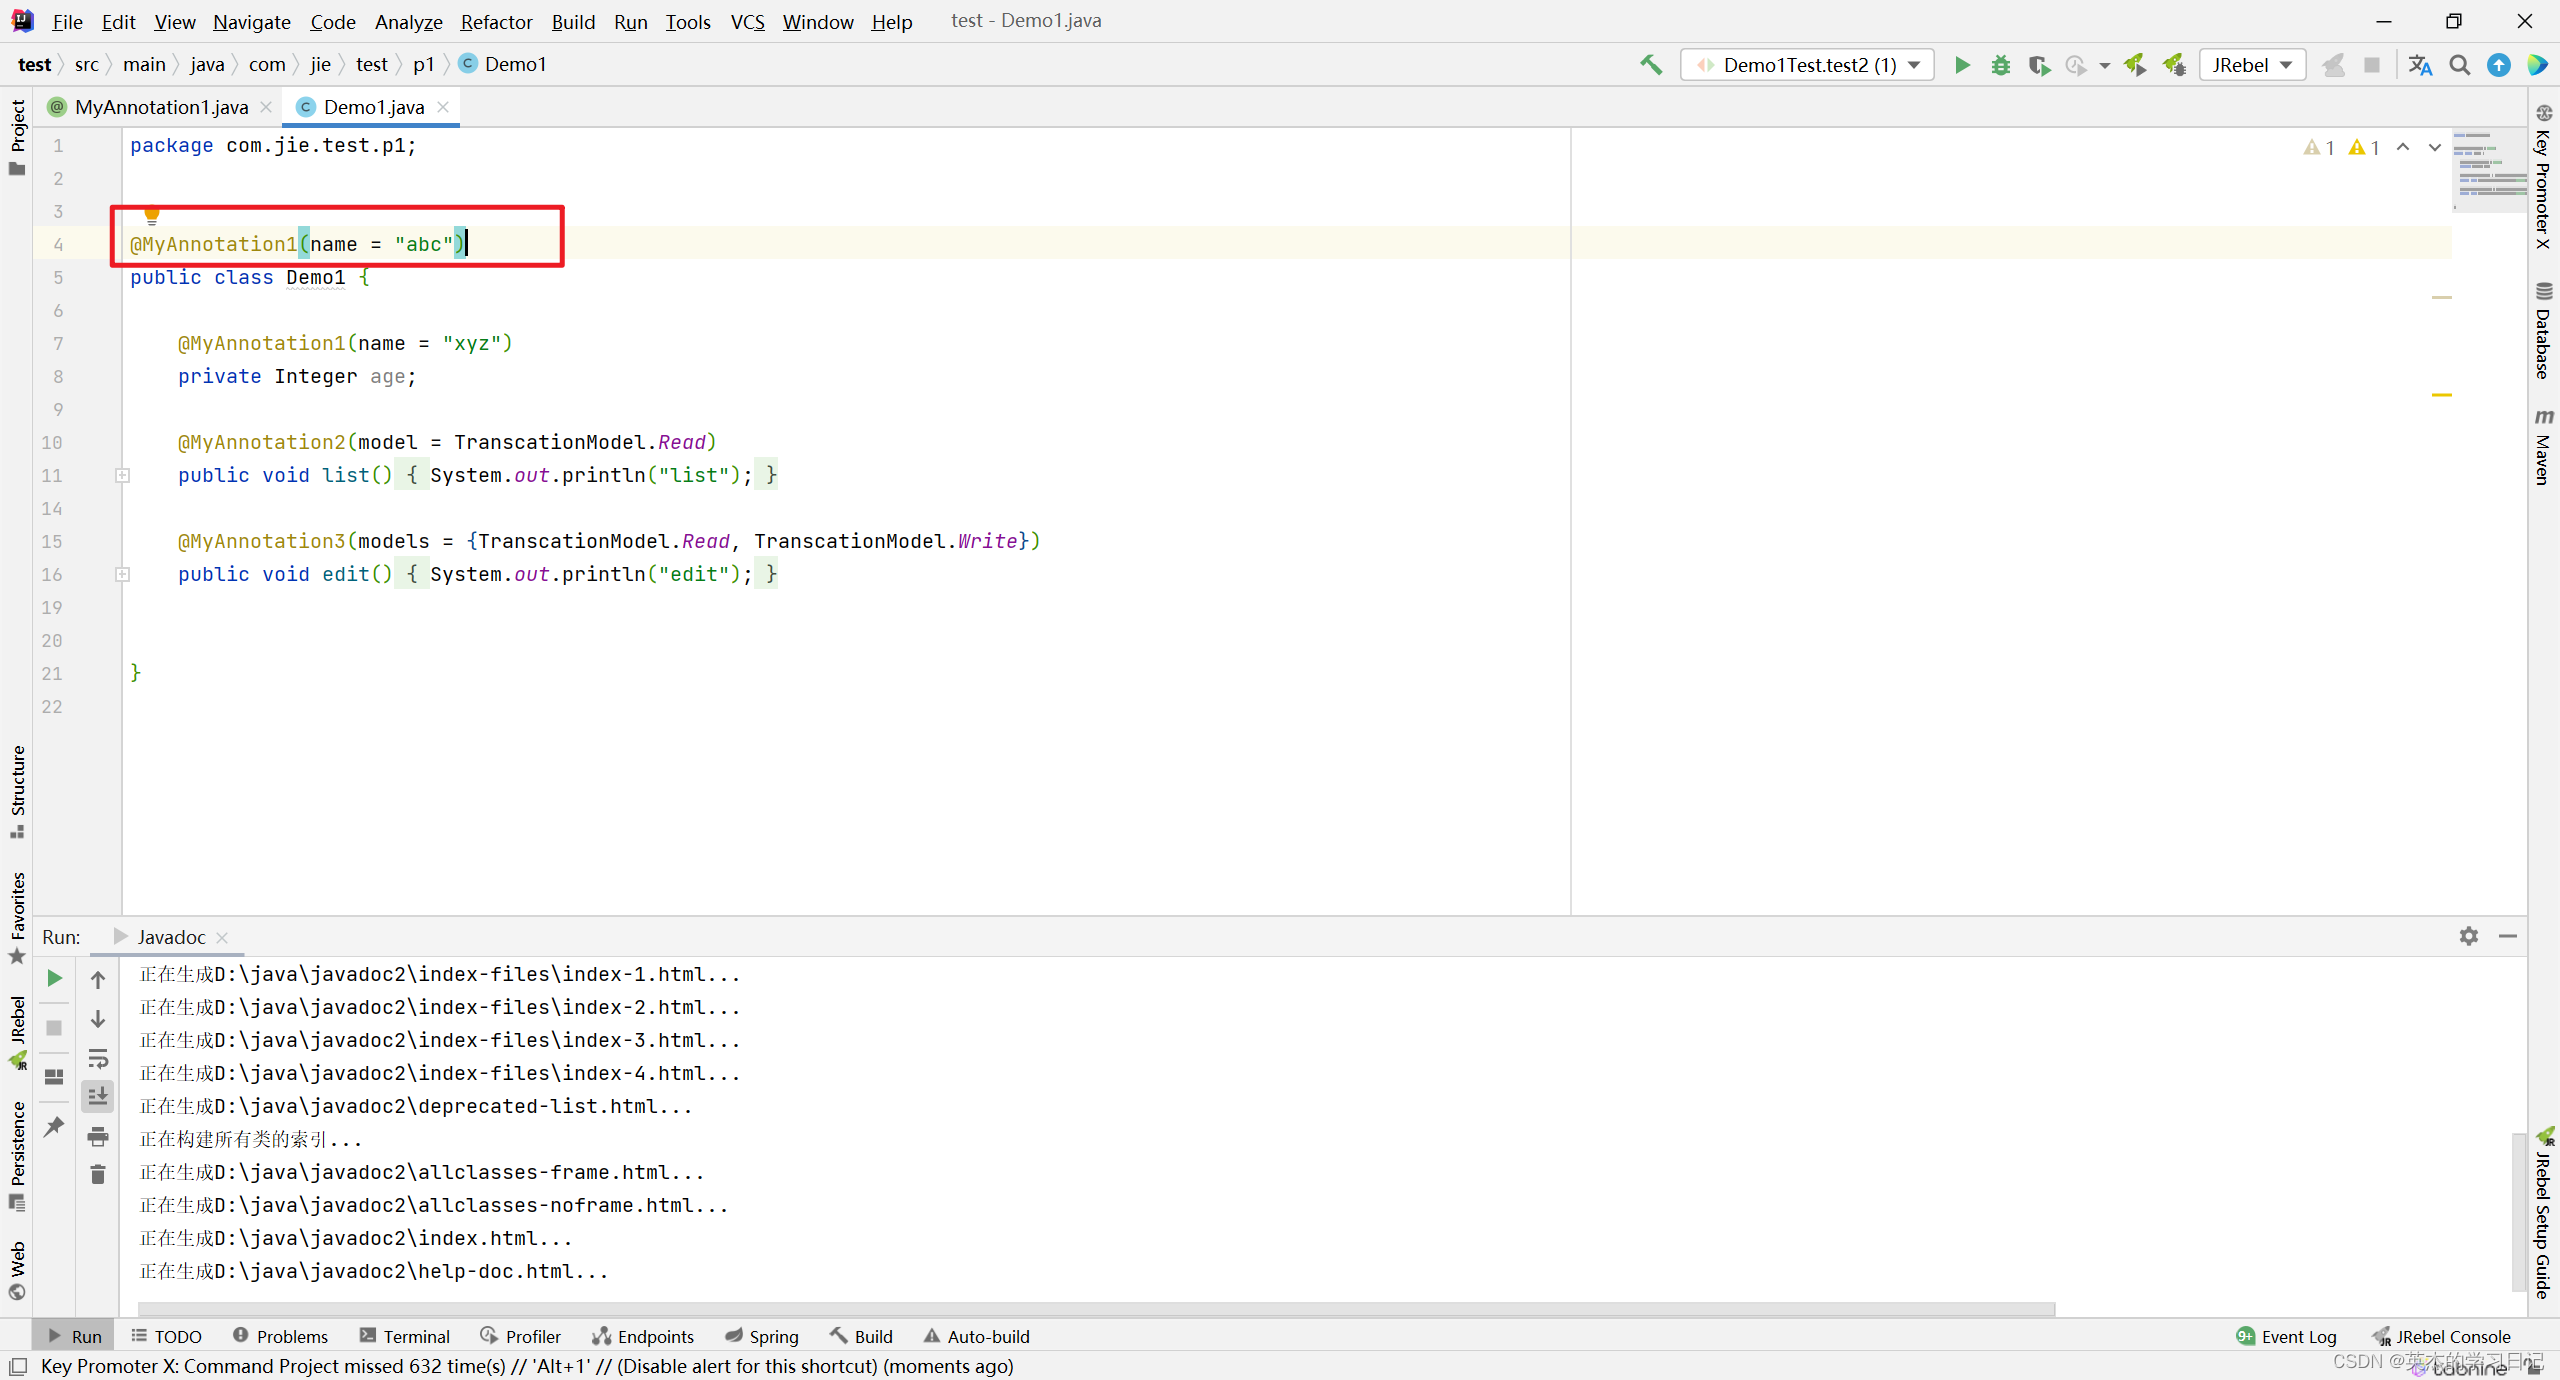Click the Build project hammer icon
Image resolution: width=2560 pixels, height=1380 pixels.
pyautogui.click(x=1651, y=65)
